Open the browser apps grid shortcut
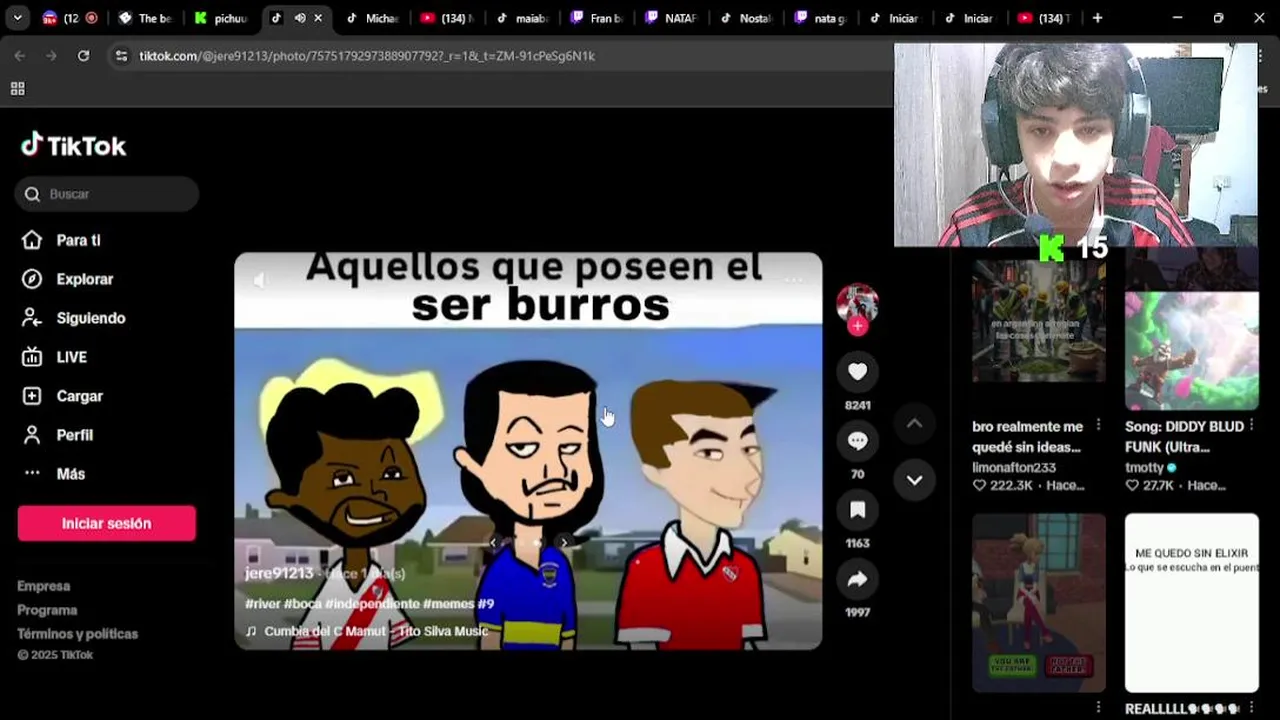Image resolution: width=1280 pixels, height=720 pixels. click(x=17, y=89)
